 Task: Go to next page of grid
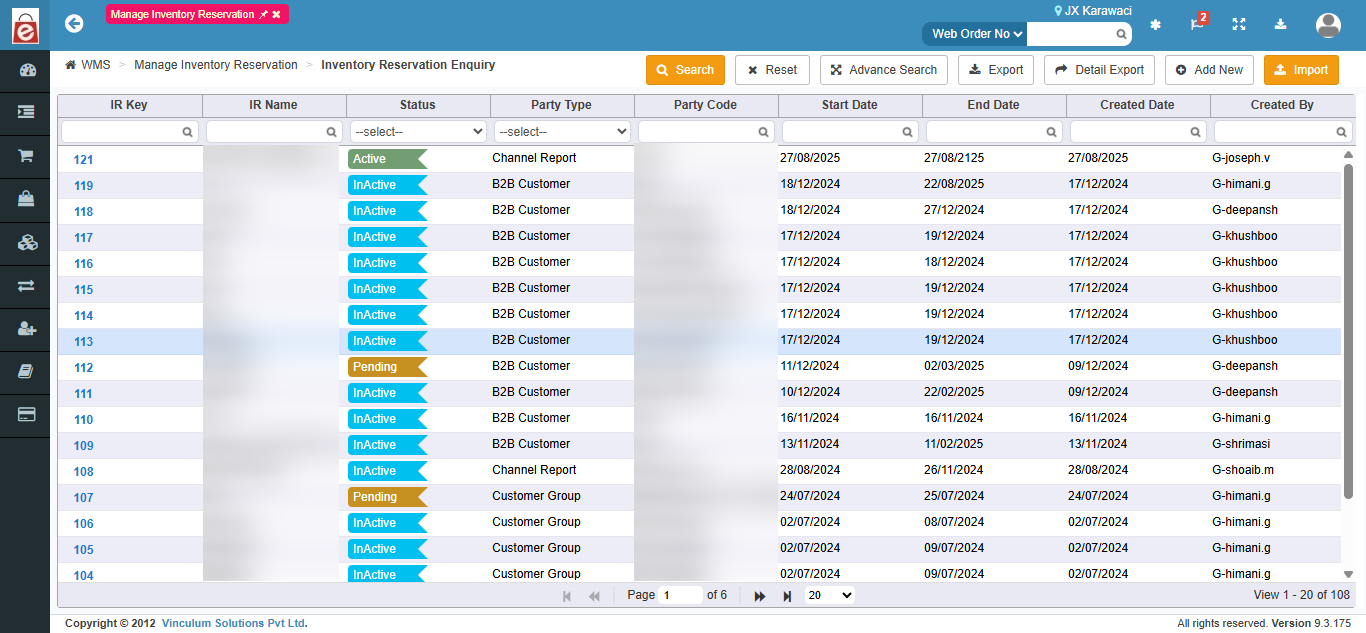(x=760, y=595)
